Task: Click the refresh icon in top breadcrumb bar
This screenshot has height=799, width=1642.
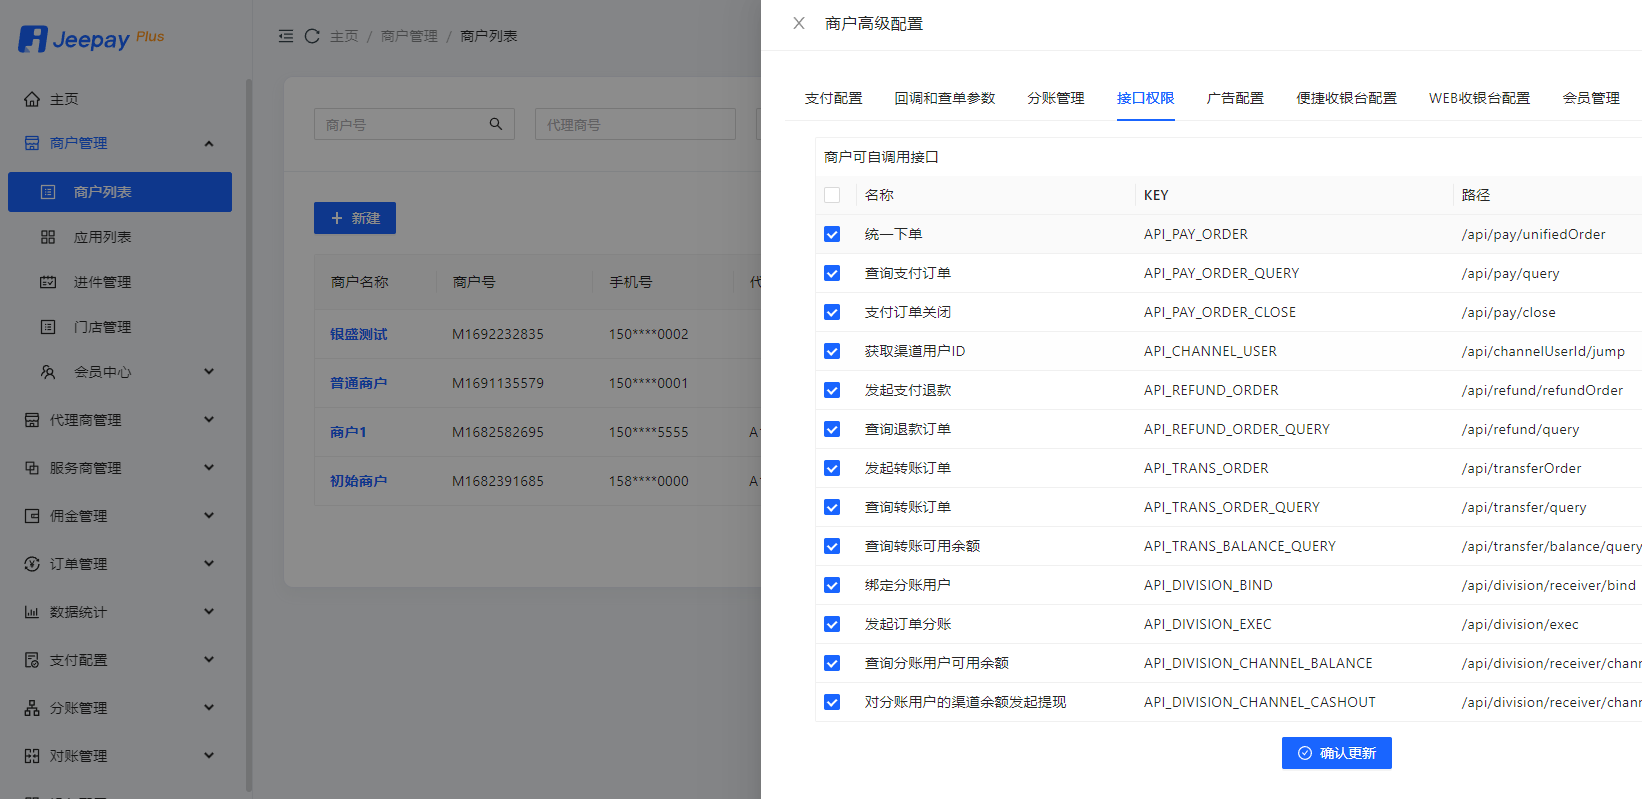Action: (312, 36)
